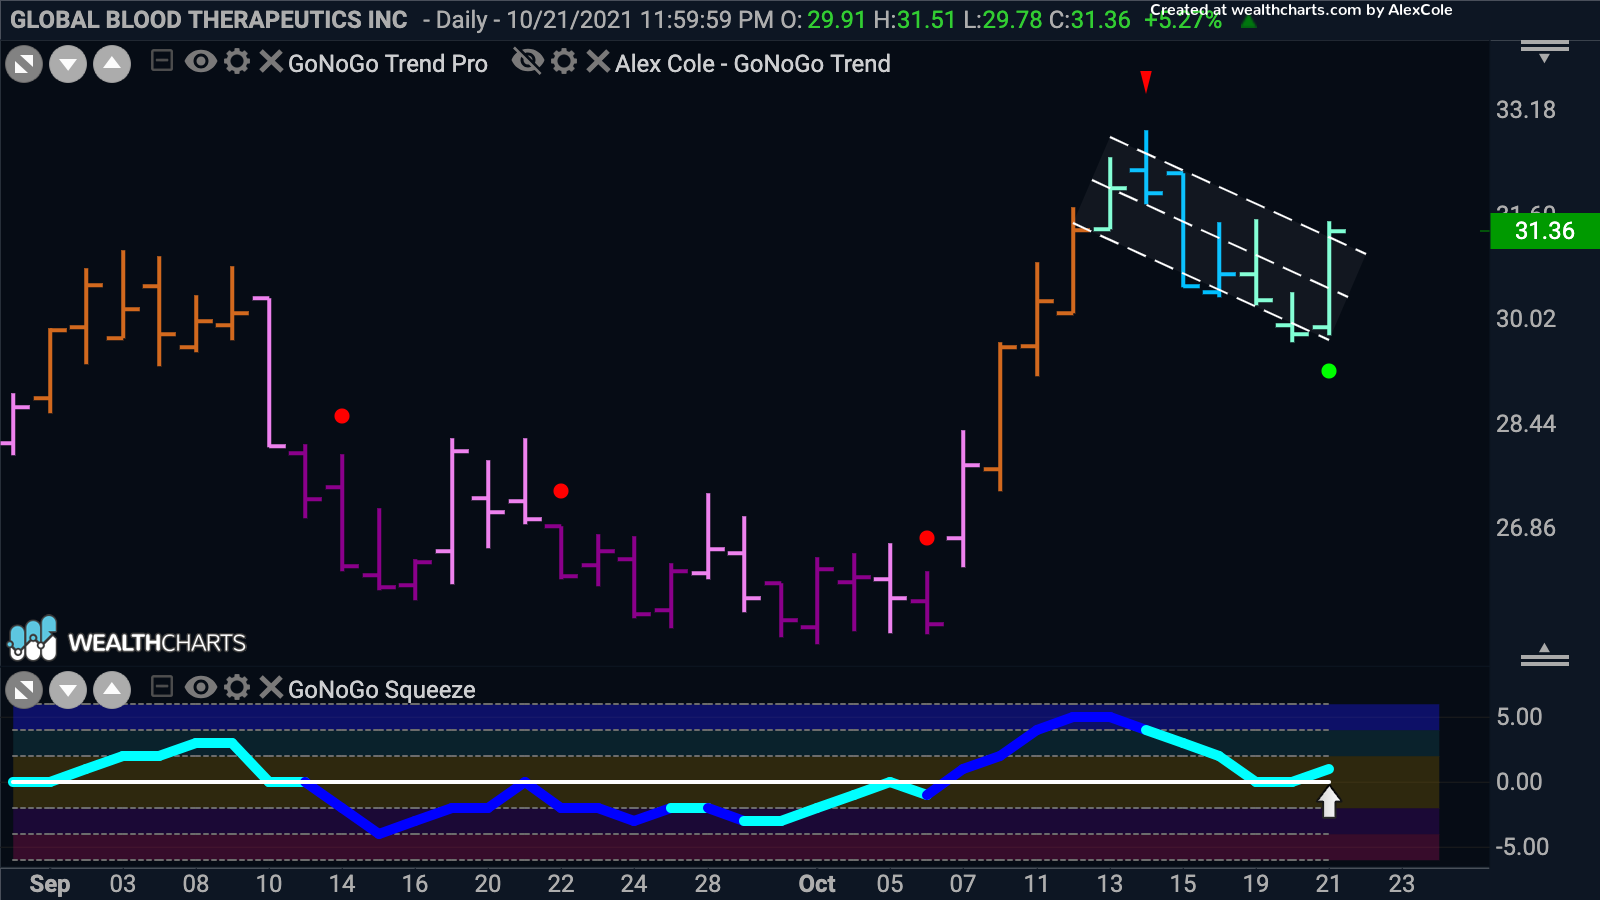Click the Oct date axis label

point(817,884)
